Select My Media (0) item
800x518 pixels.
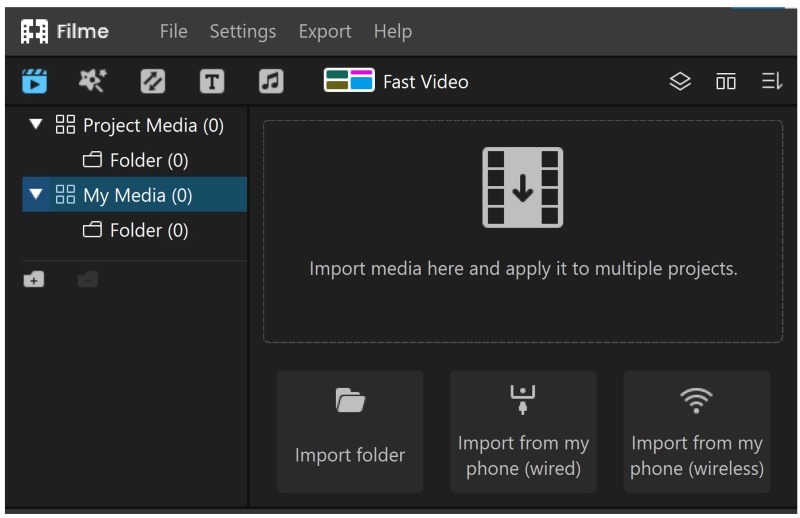135,194
